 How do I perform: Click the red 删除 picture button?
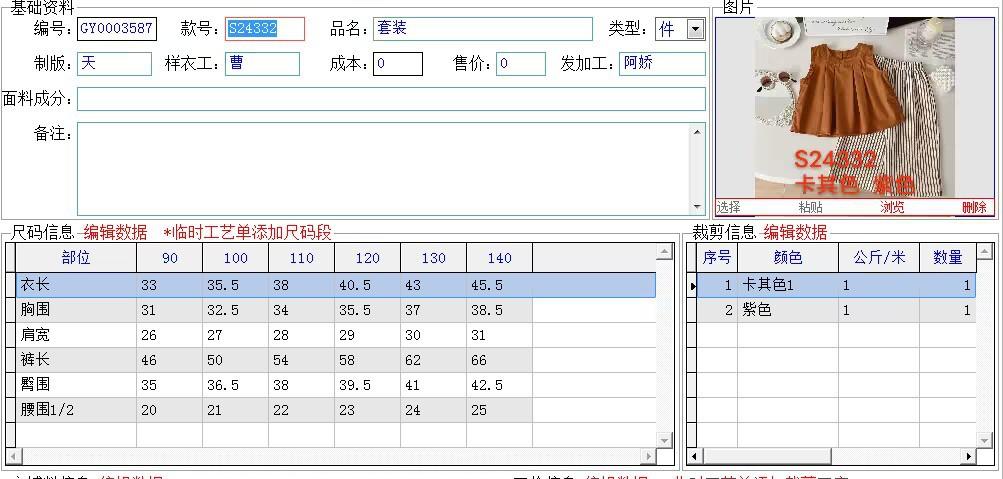click(x=974, y=207)
